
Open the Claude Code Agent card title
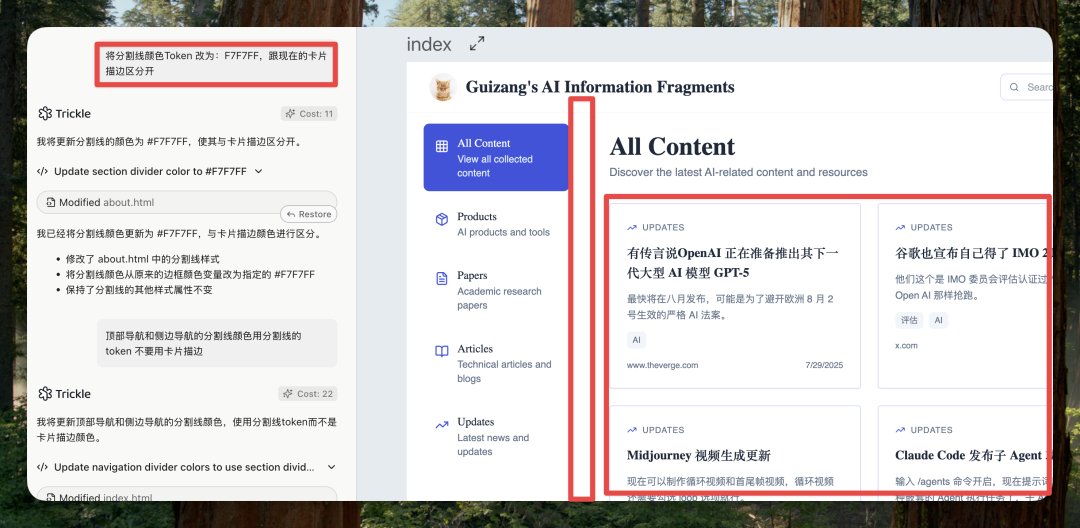(x=974, y=456)
